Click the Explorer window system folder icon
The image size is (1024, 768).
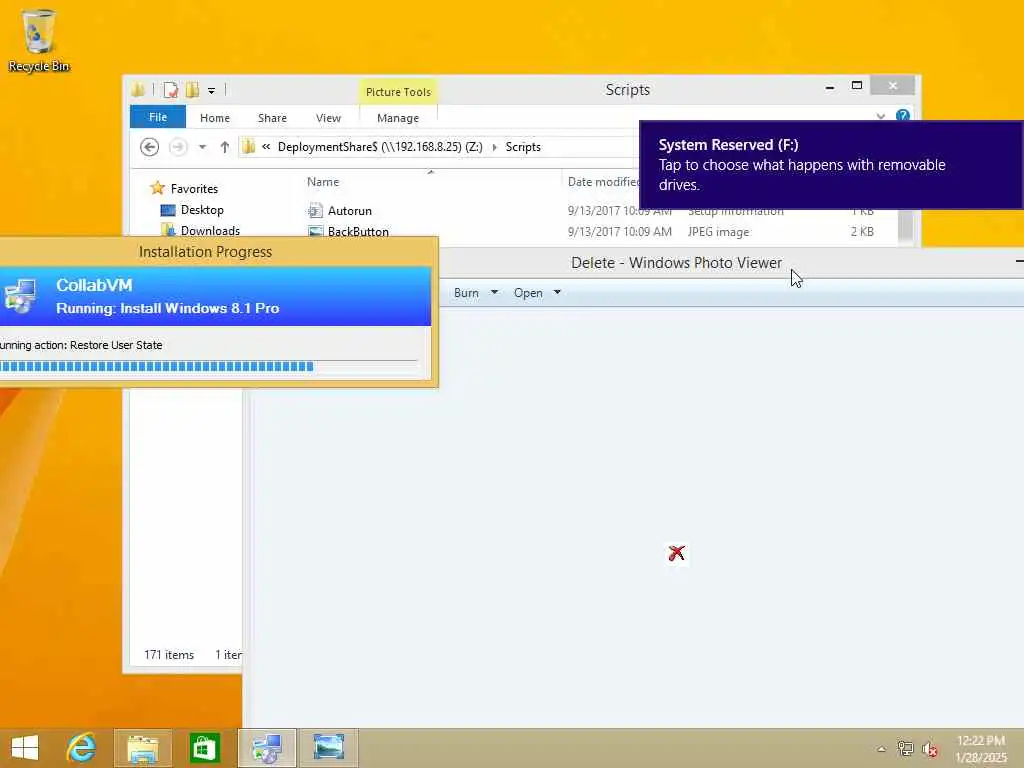click(138, 90)
